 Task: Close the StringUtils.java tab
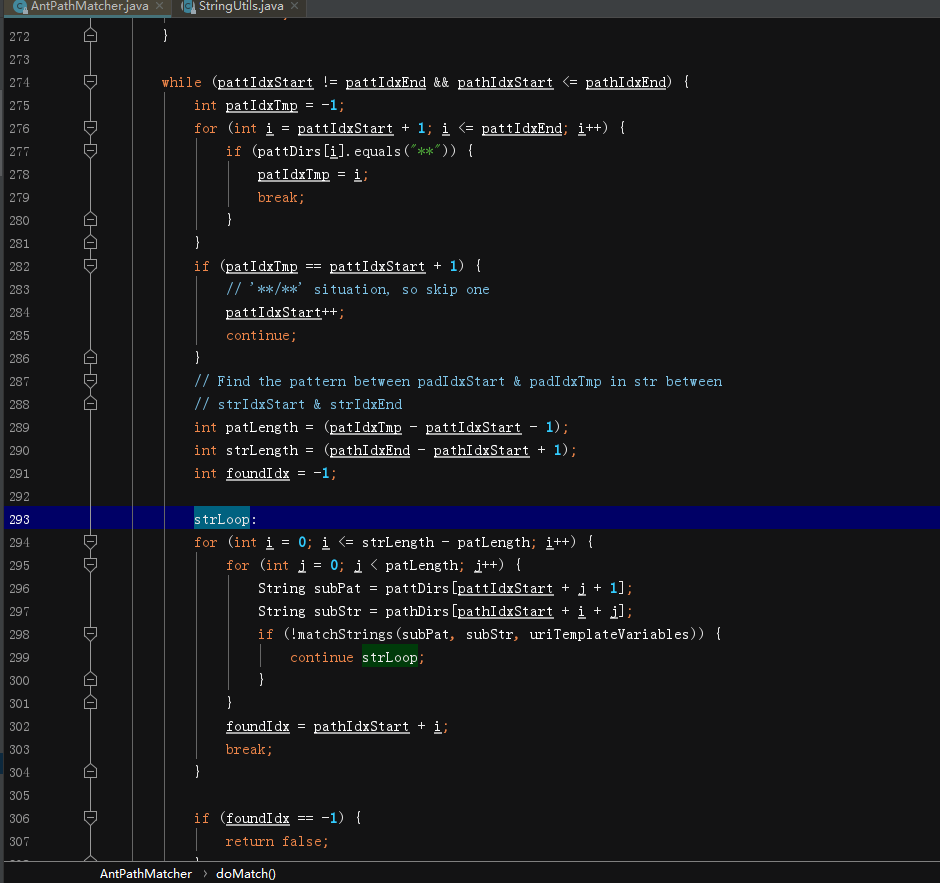[x=294, y=6]
